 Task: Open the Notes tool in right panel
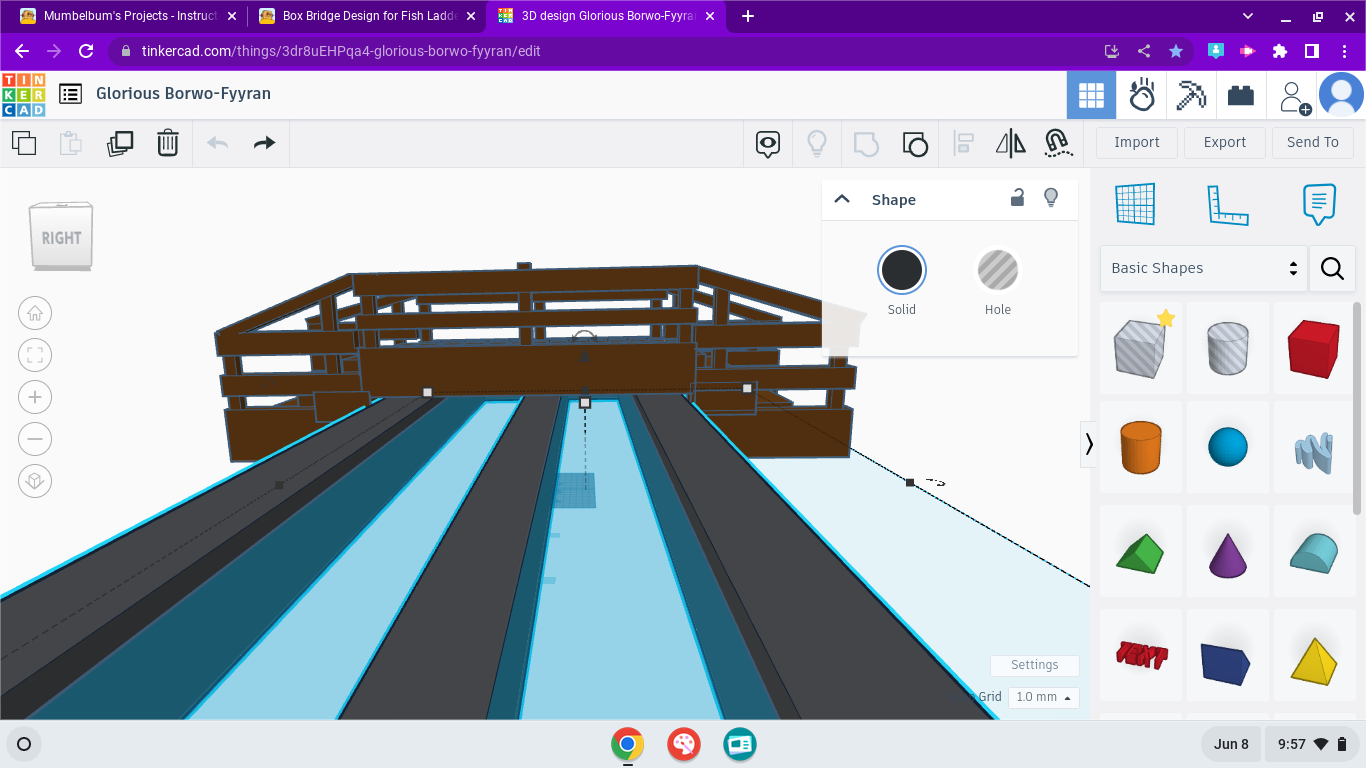point(1319,204)
